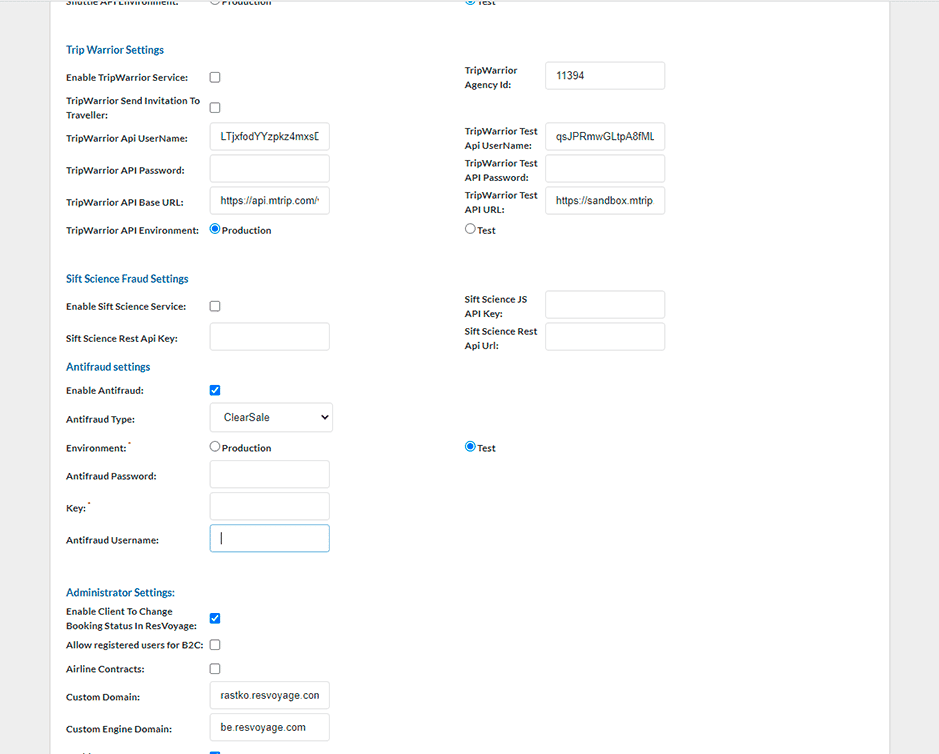Viewport: 939px width, 754px height.
Task: Click the TripWarrior Api UserName field
Action: point(269,137)
